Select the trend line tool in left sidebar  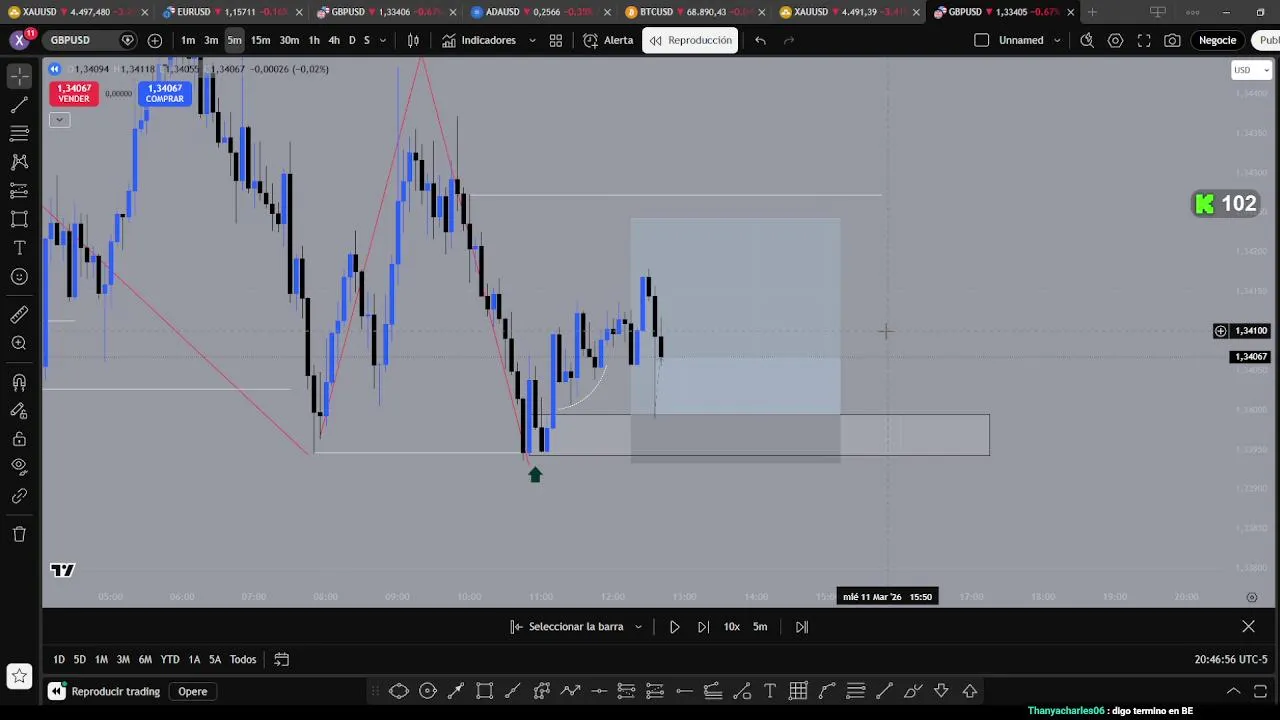(x=19, y=105)
